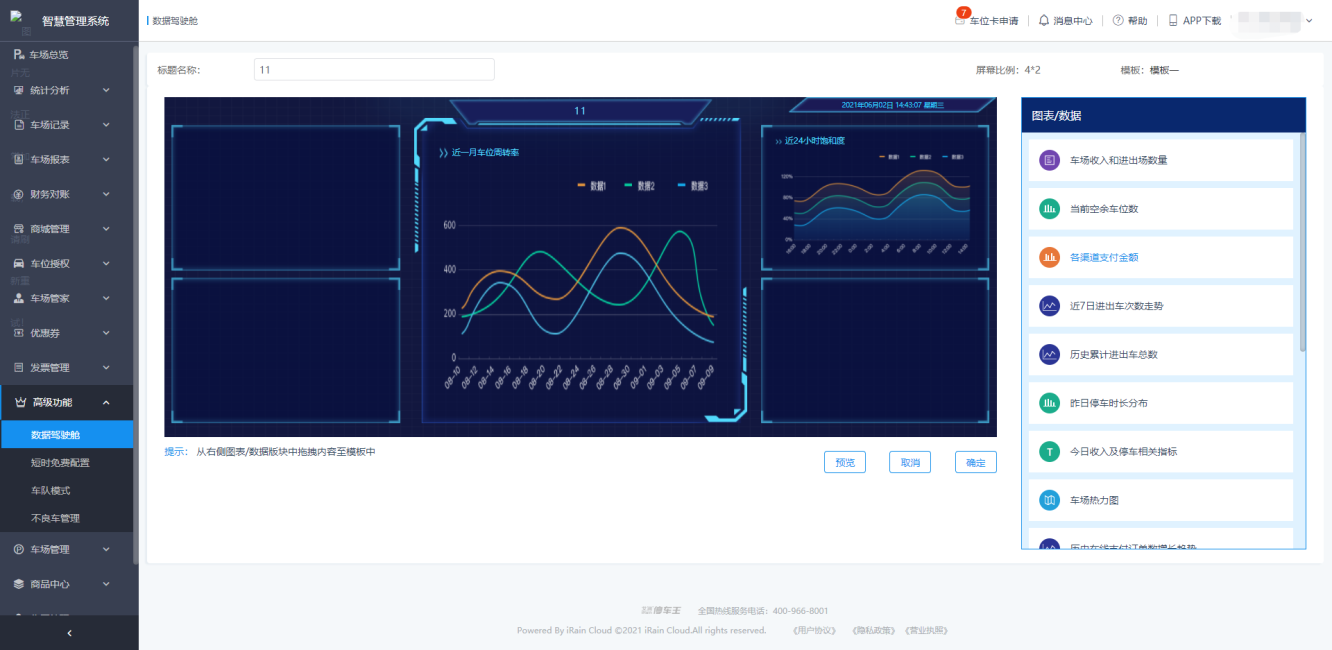1332x650 pixels.
Task: Select the 近7日进出车次数走势 line icon
Action: tap(1049, 306)
